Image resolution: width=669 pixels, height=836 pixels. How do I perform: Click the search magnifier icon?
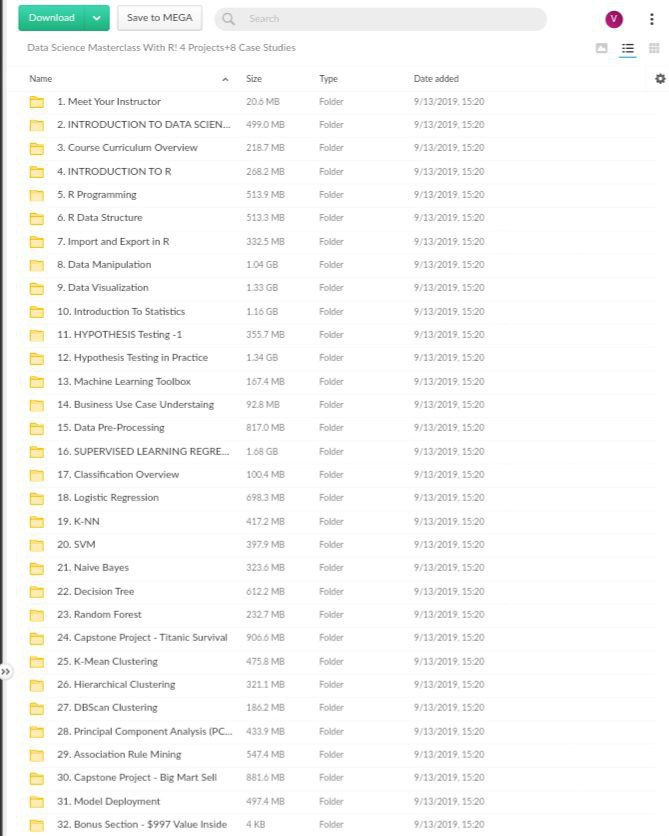[x=229, y=19]
